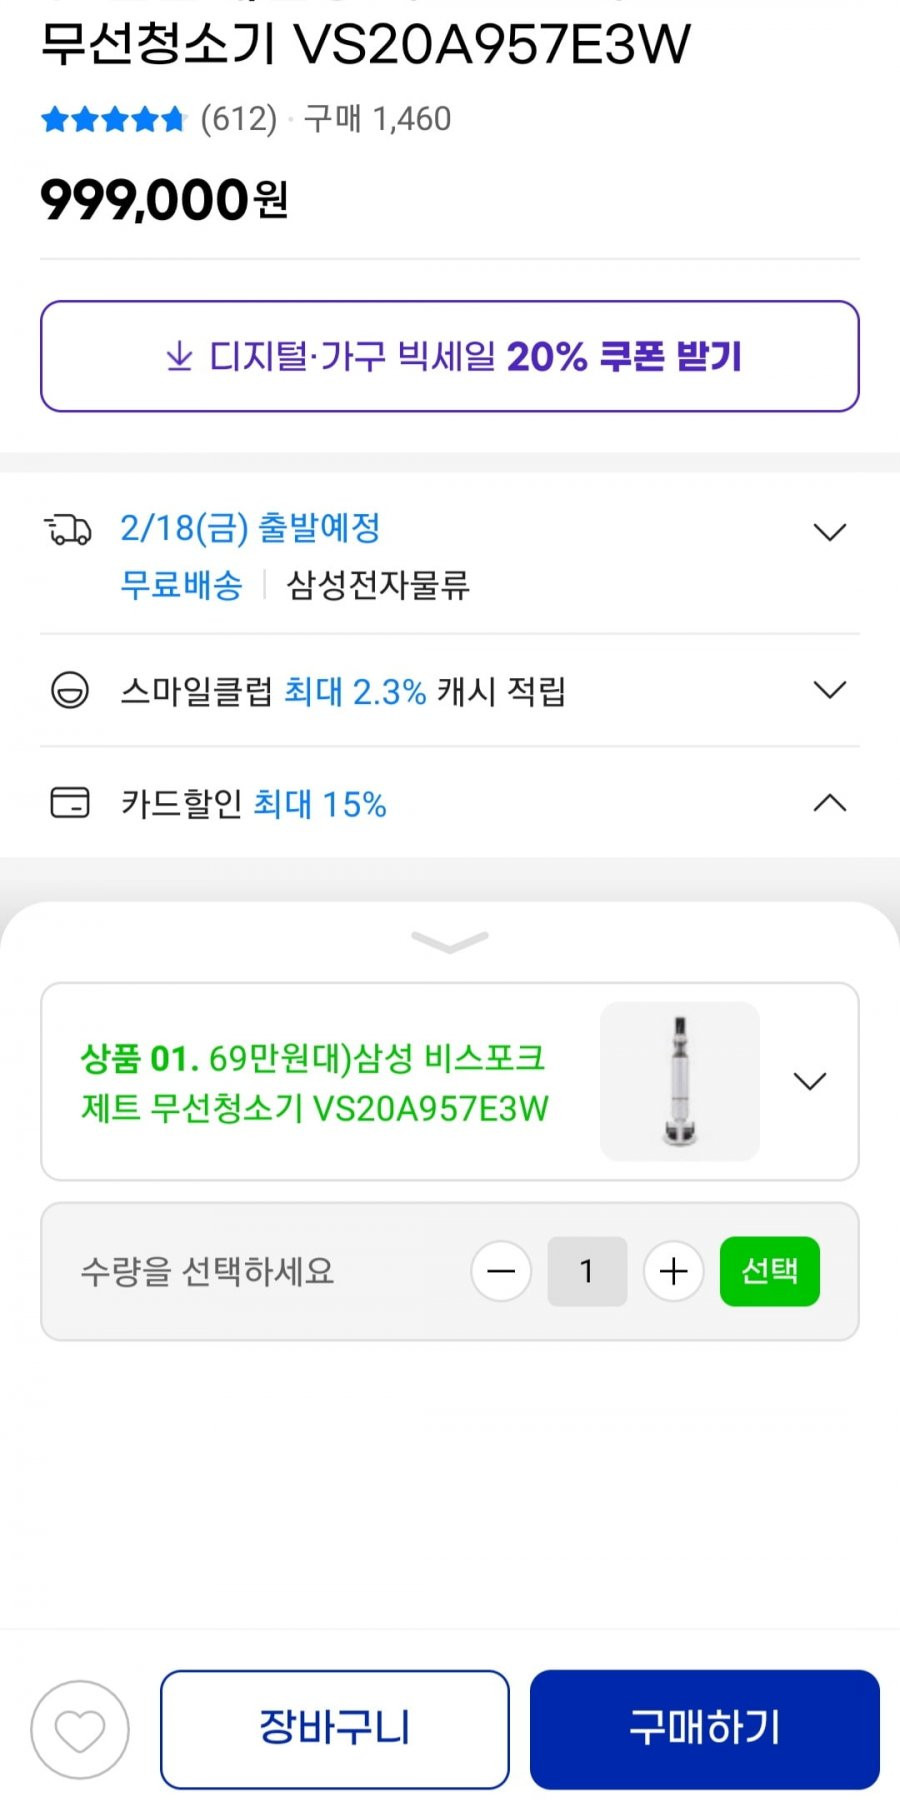Click the quantity input field showing 1
Viewport: 900px width, 1807px height.
[x=587, y=1271]
